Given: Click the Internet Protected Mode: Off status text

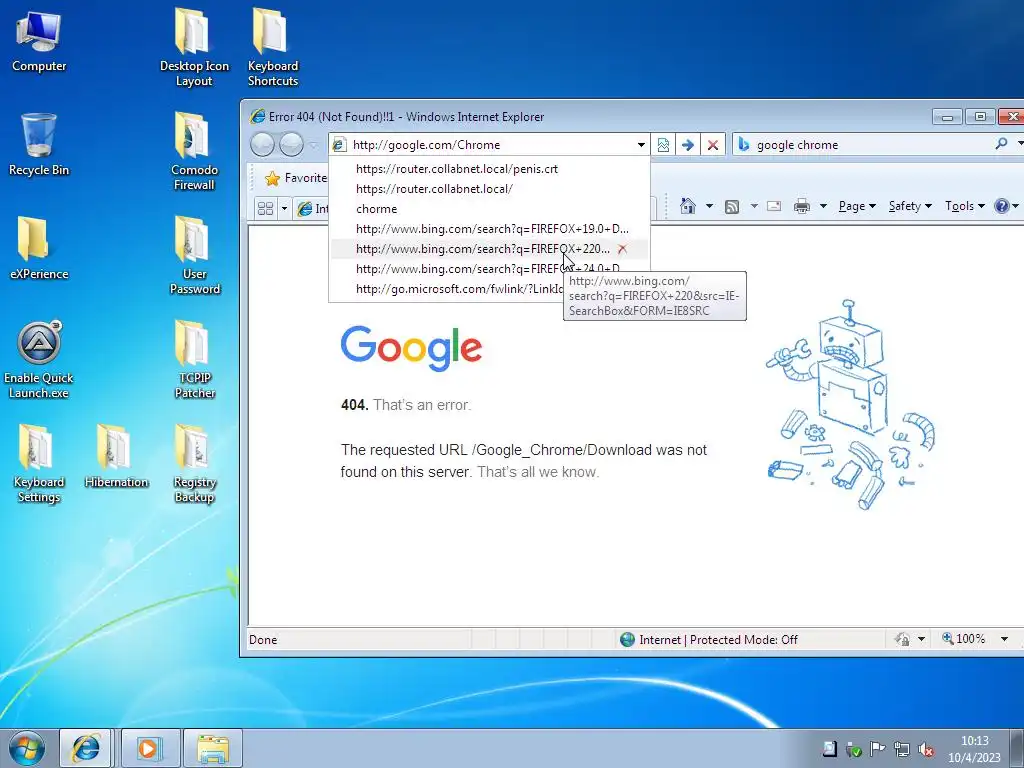Looking at the screenshot, I should click(718, 639).
